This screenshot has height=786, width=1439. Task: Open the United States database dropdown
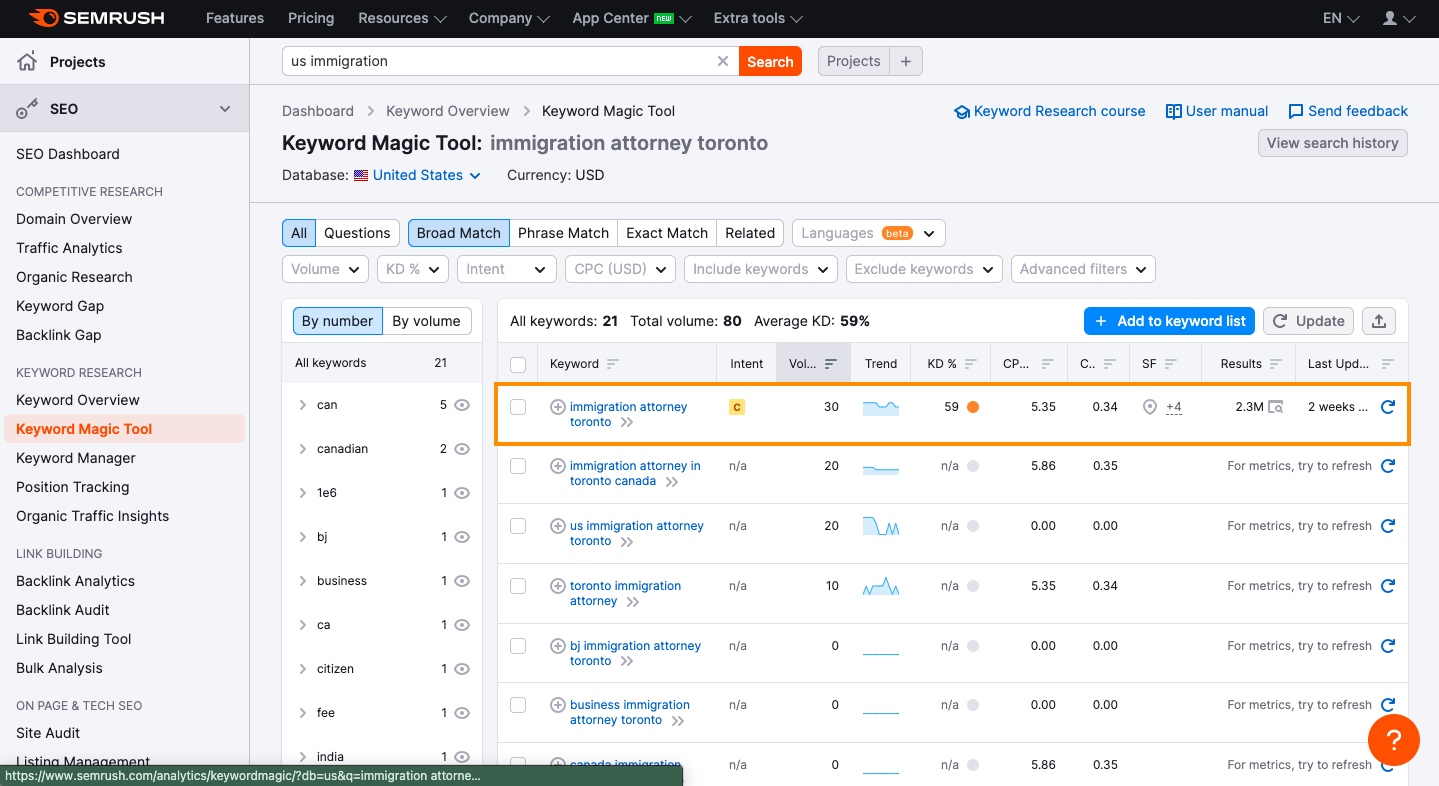pos(417,175)
